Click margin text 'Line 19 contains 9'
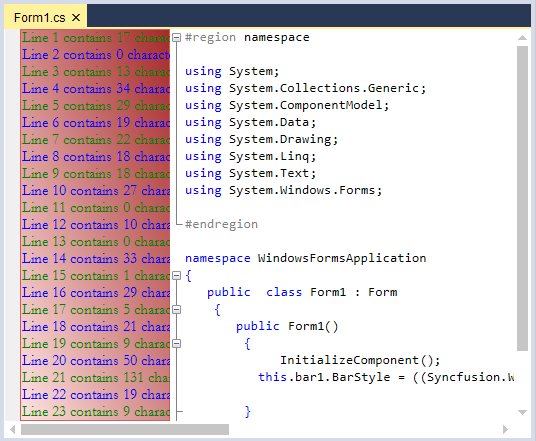 pos(76,343)
